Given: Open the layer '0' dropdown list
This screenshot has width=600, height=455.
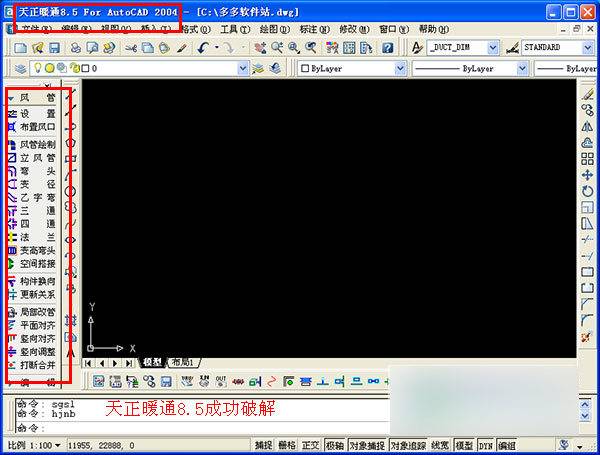Looking at the screenshot, I should click(x=243, y=68).
